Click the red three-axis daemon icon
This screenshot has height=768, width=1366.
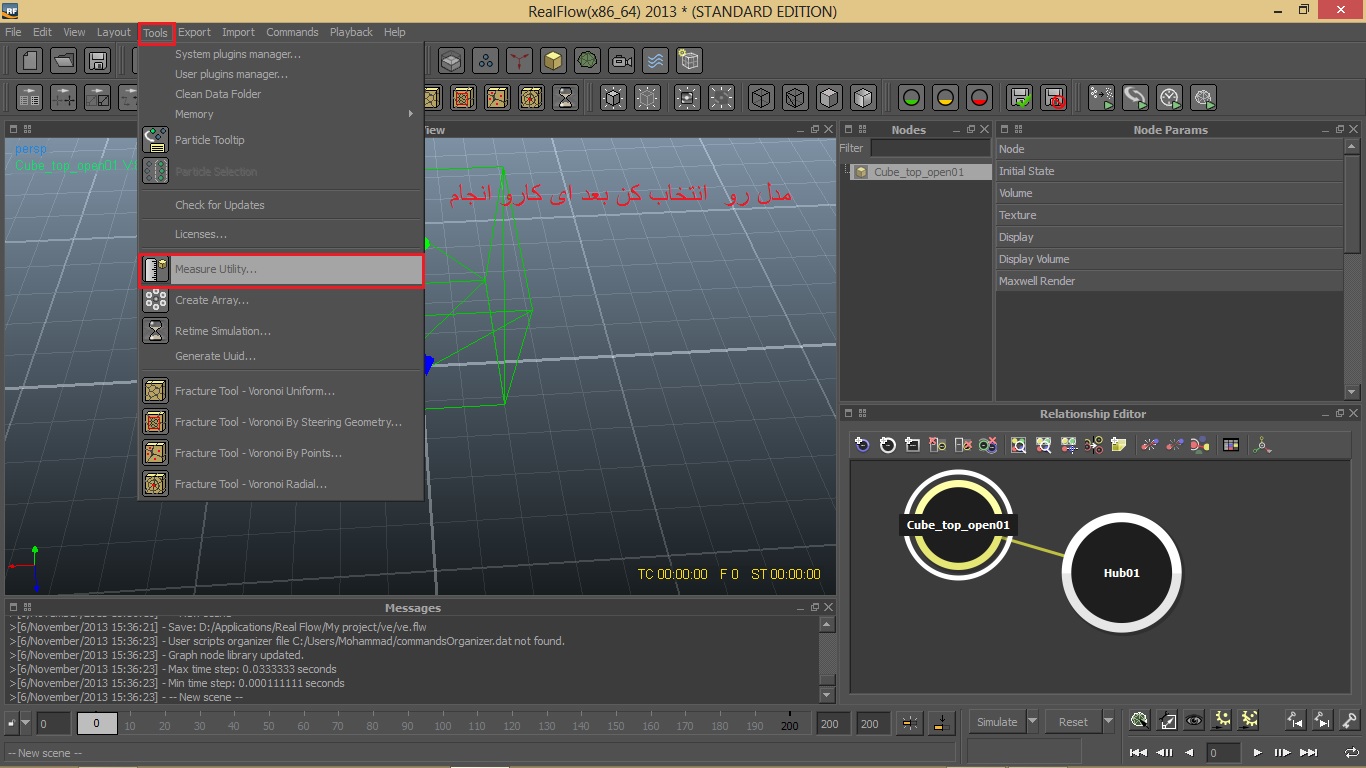point(519,61)
